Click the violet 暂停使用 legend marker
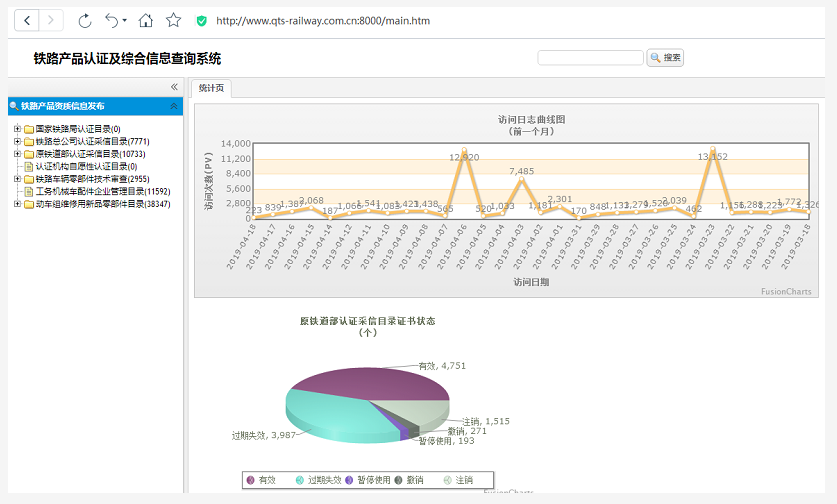837x504 pixels. (x=349, y=480)
